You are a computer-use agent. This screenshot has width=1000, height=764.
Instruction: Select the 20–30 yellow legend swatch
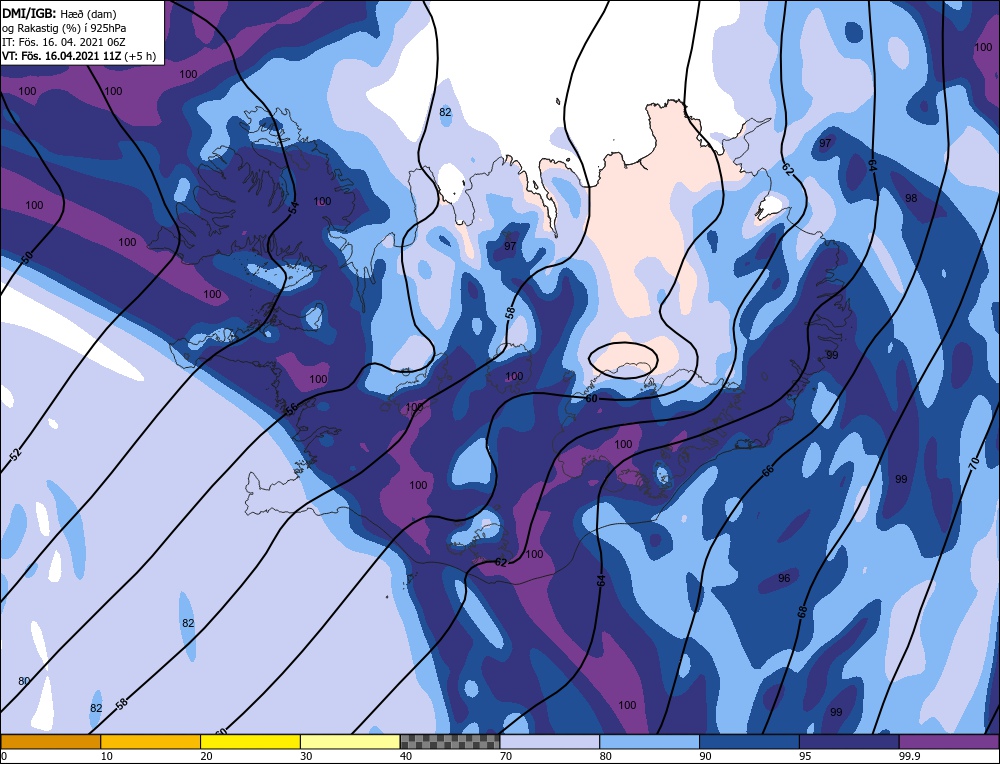pos(250,741)
